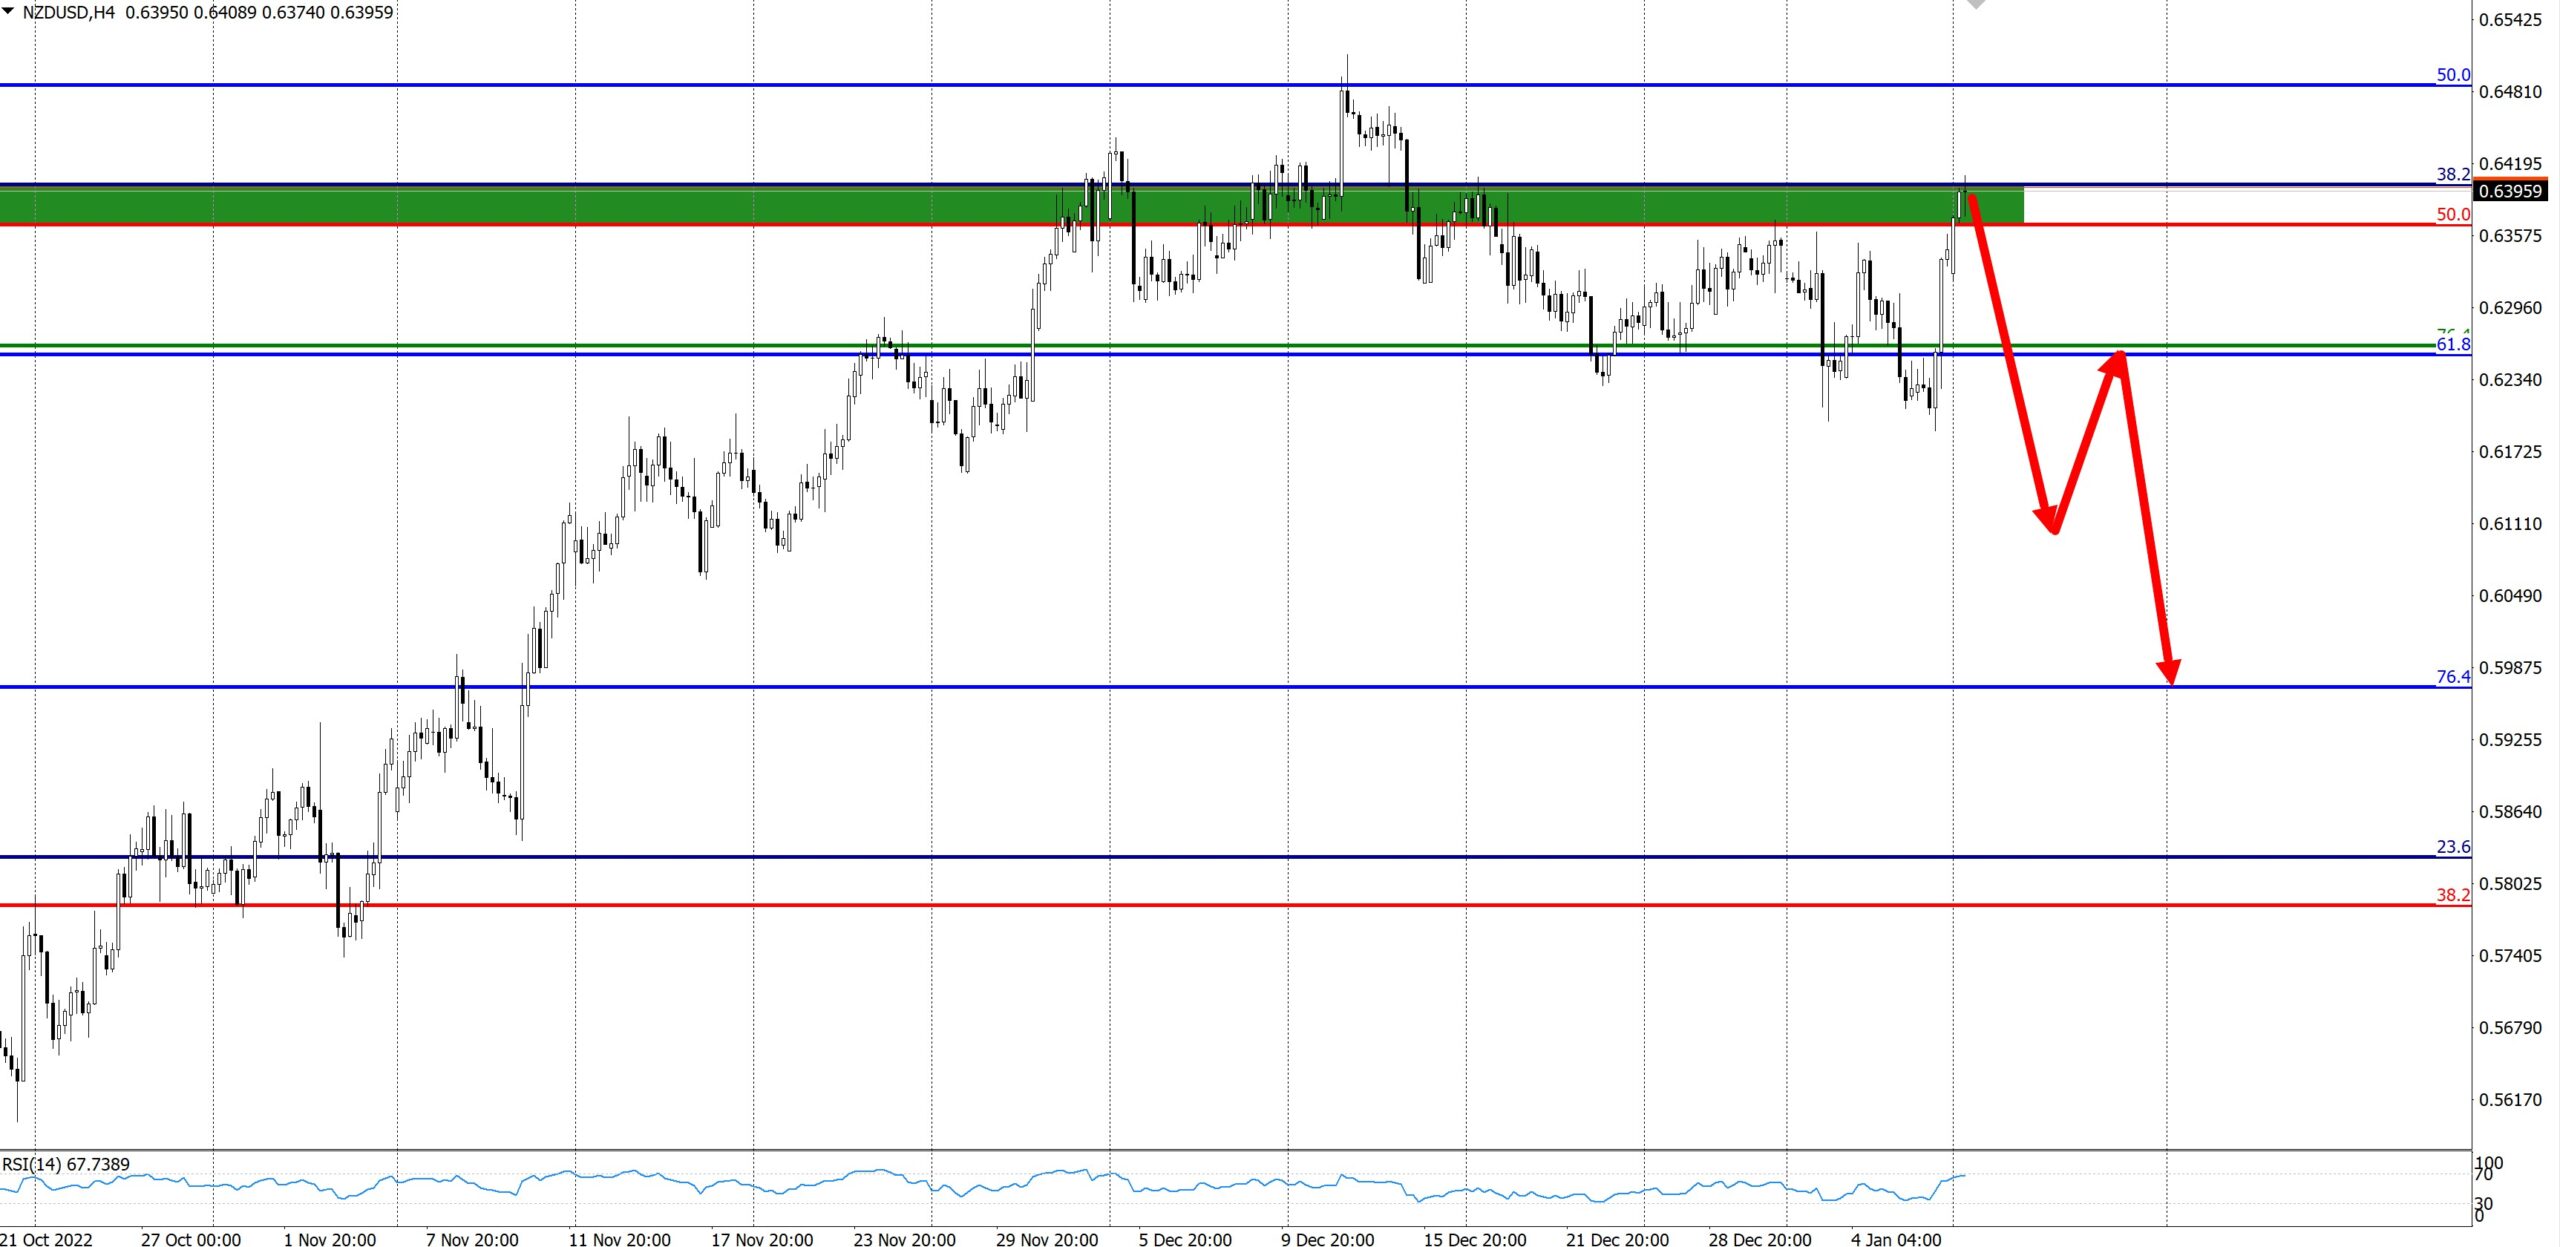Click the red 38.2 label near 0.58025
The width and height of the screenshot is (2560, 1247).
pyautogui.click(x=2452, y=895)
